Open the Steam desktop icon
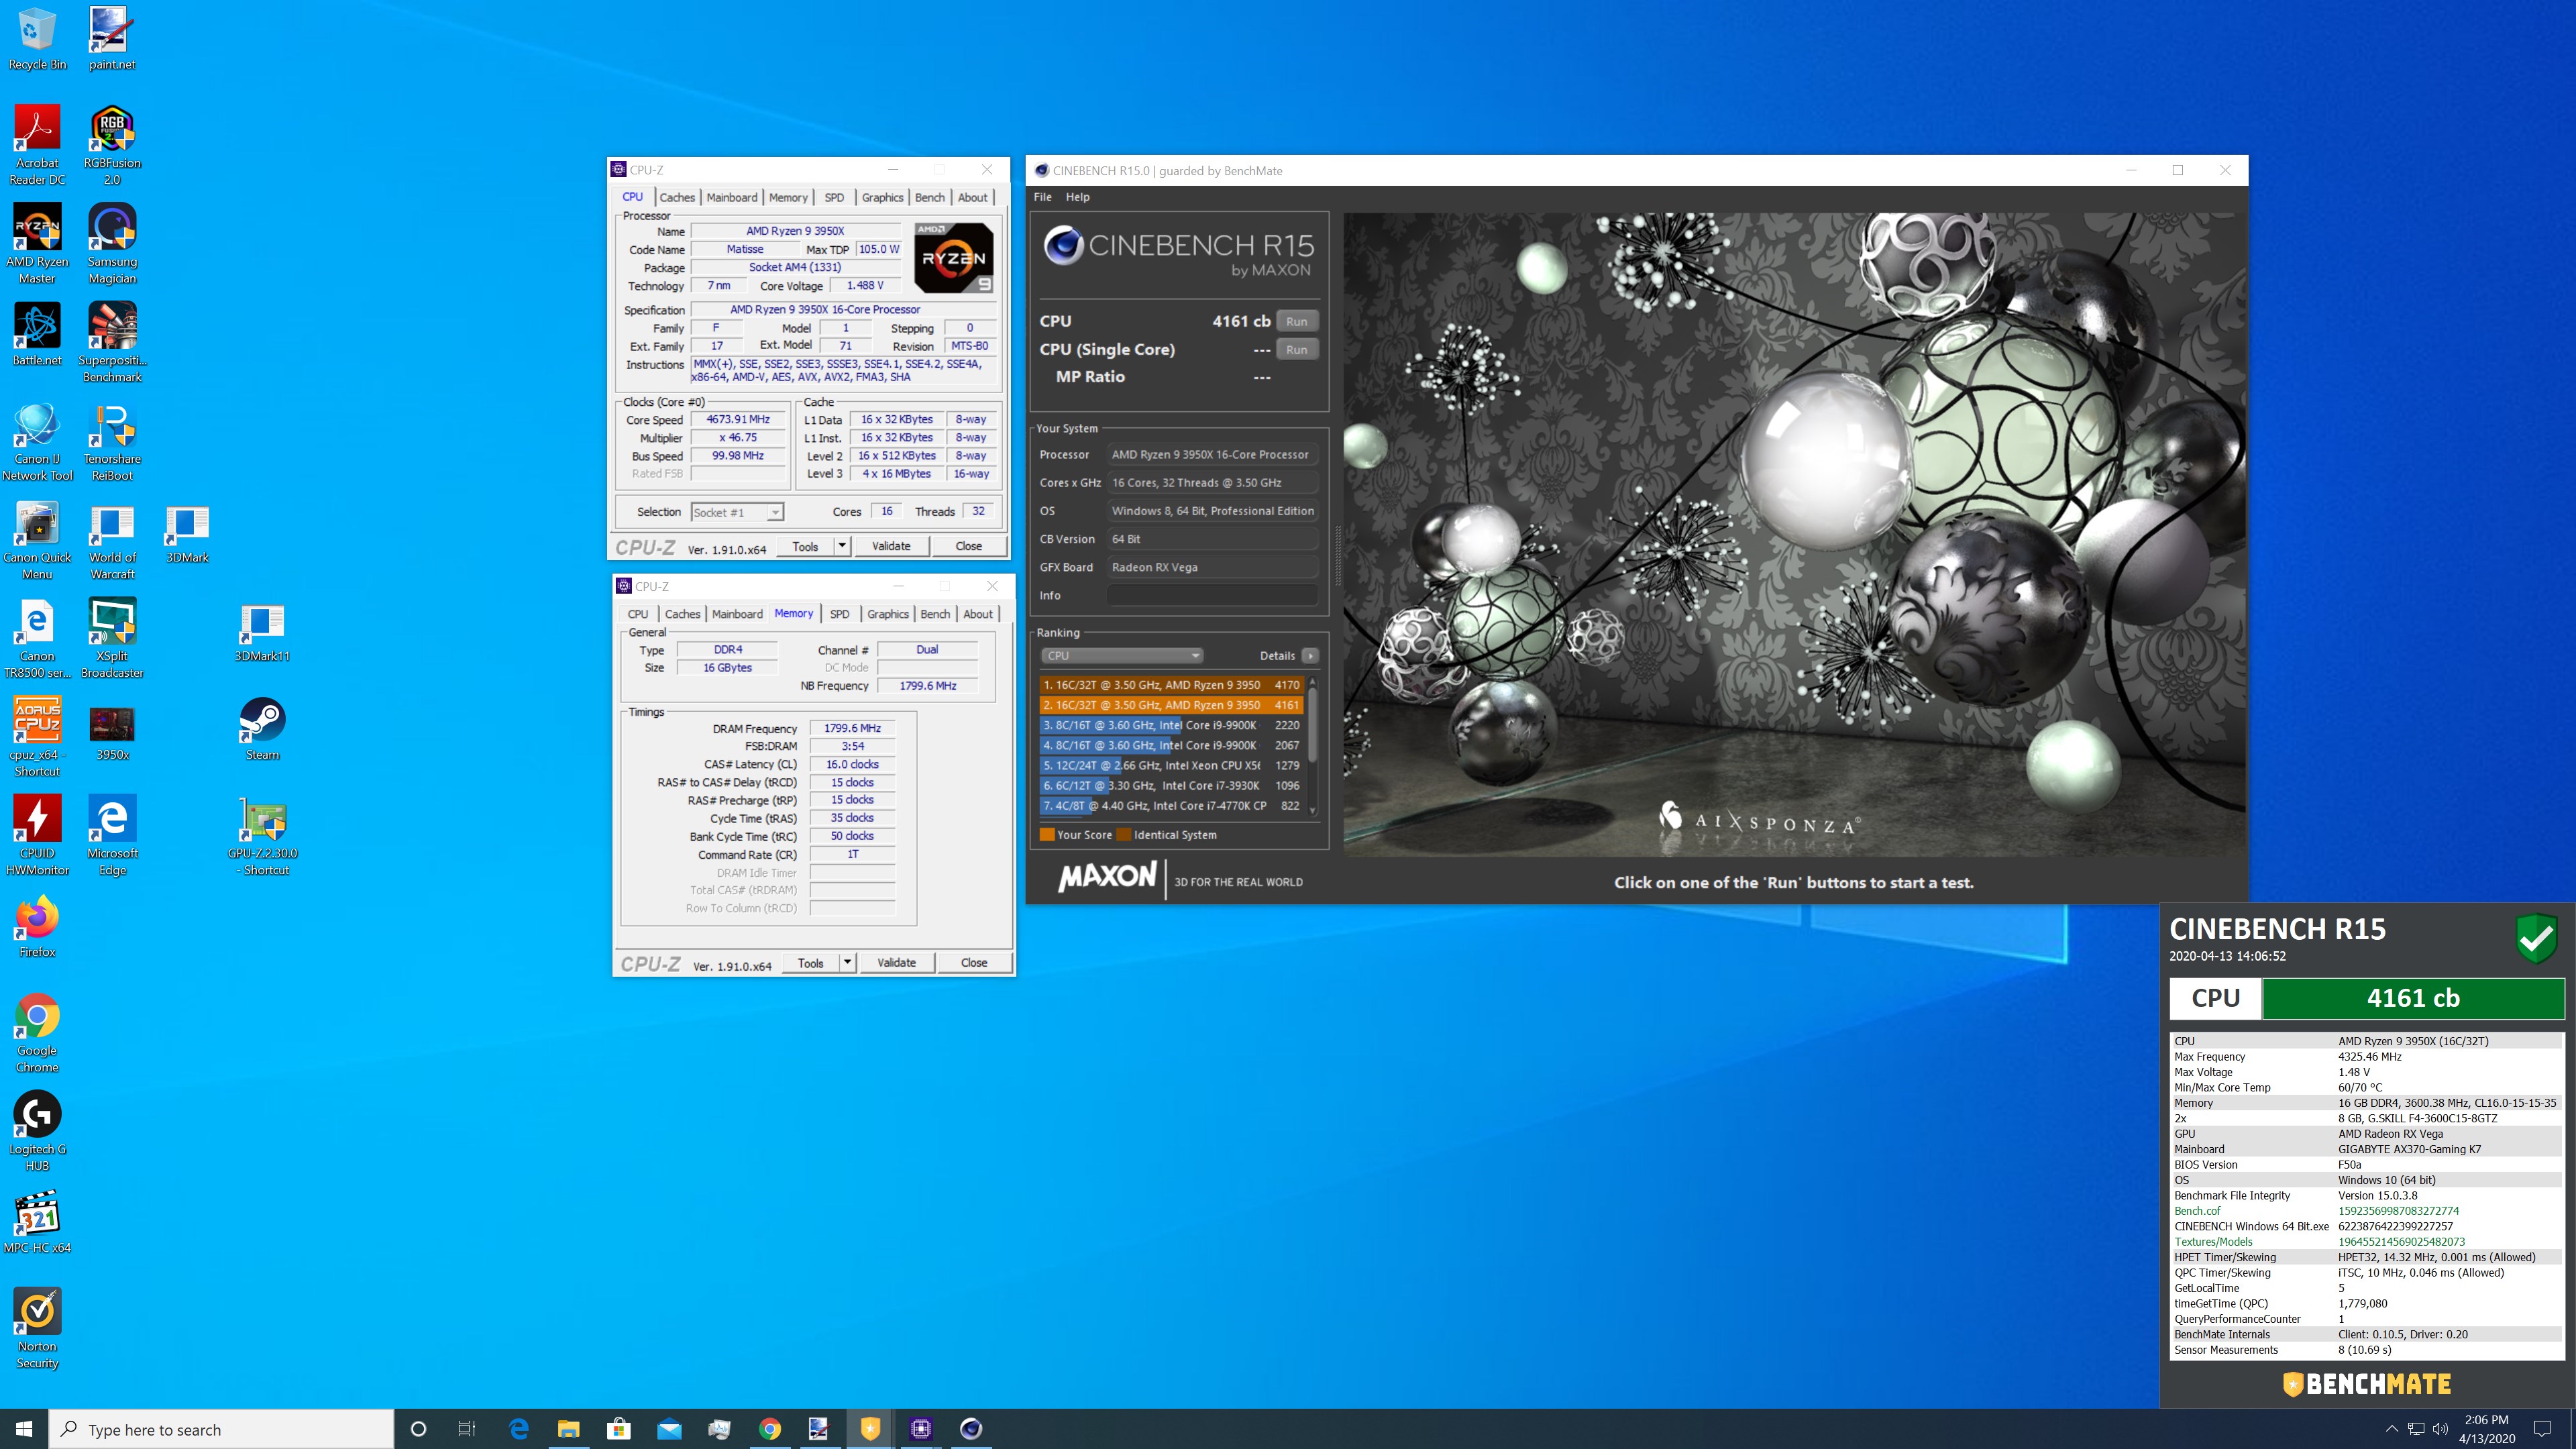 point(262,730)
